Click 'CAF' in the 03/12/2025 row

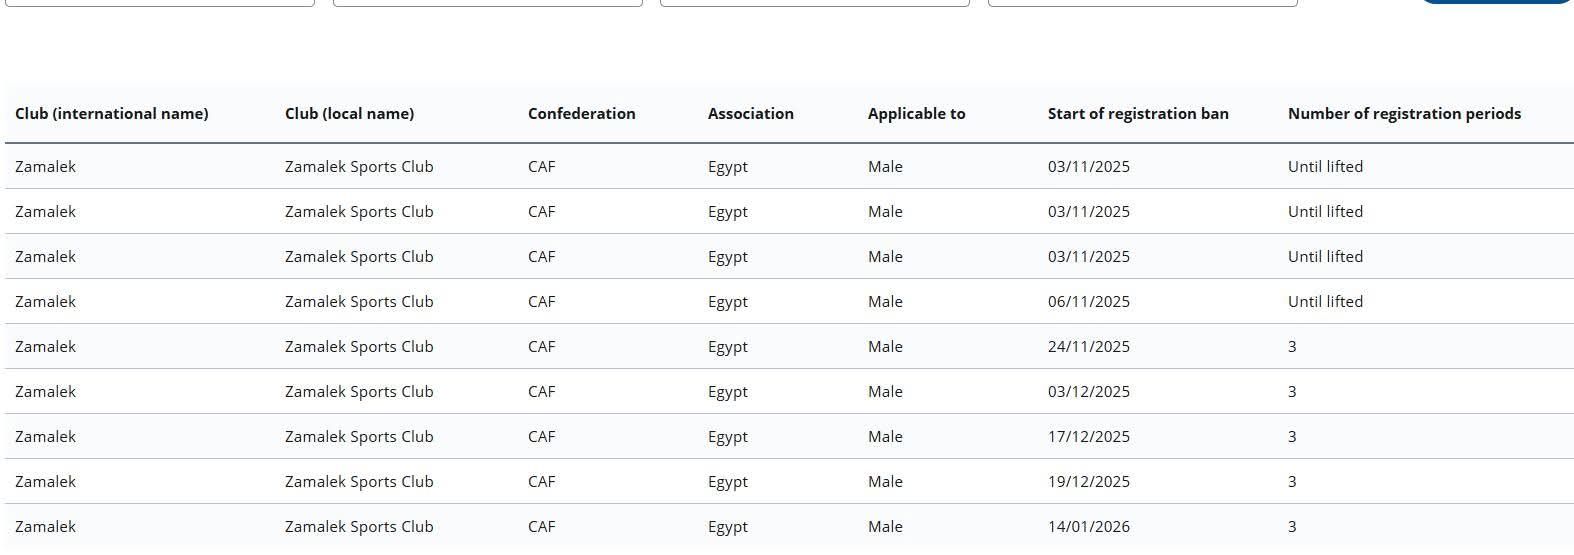pyautogui.click(x=541, y=392)
